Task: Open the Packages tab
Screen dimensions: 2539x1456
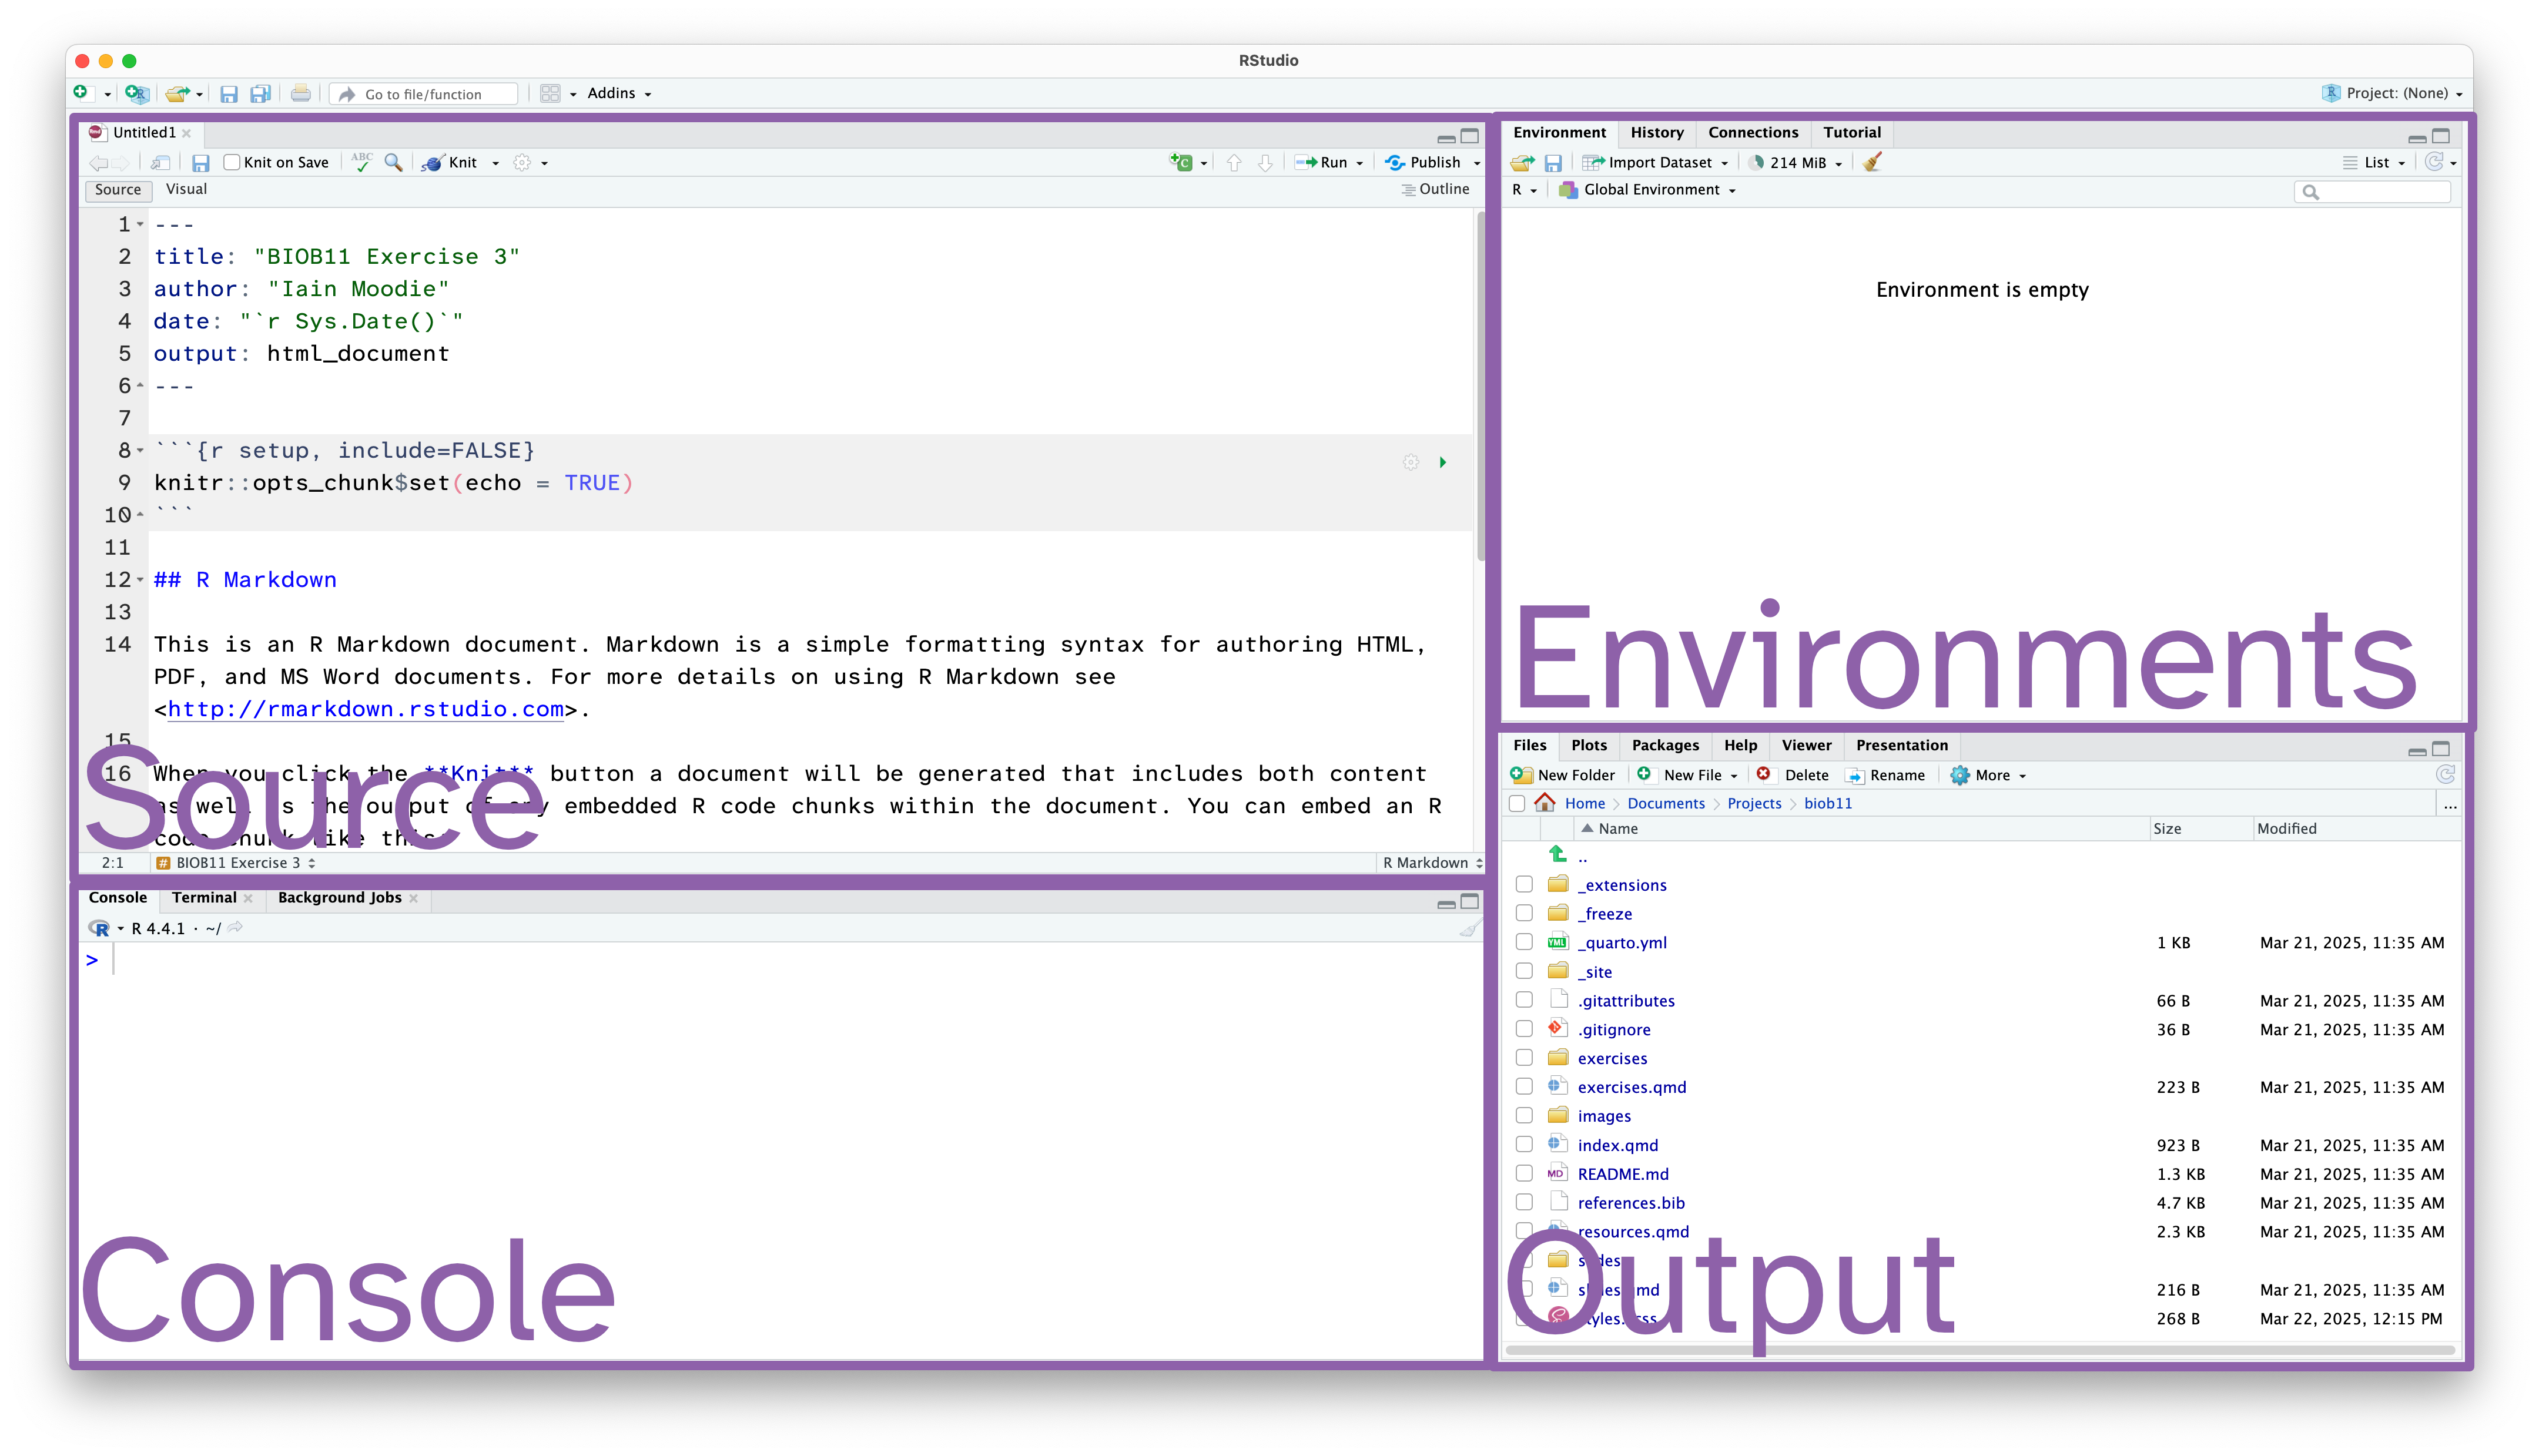Action: pos(1665,745)
